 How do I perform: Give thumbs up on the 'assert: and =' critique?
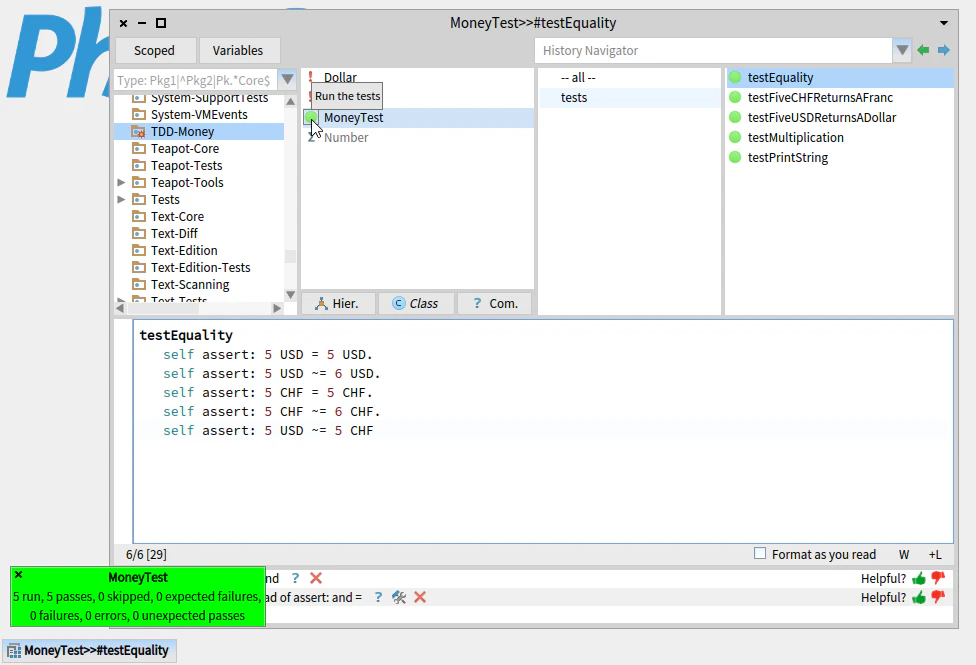[919, 597]
